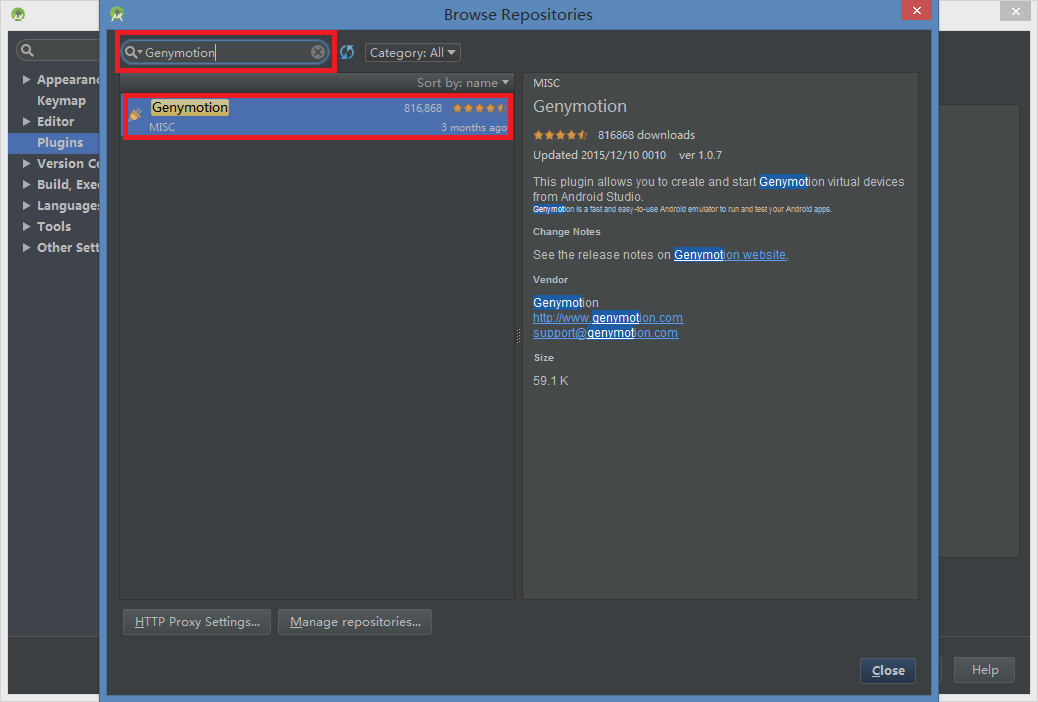The width and height of the screenshot is (1038, 702).
Task: Open the Genymotion website release notes link
Action: (730, 255)
